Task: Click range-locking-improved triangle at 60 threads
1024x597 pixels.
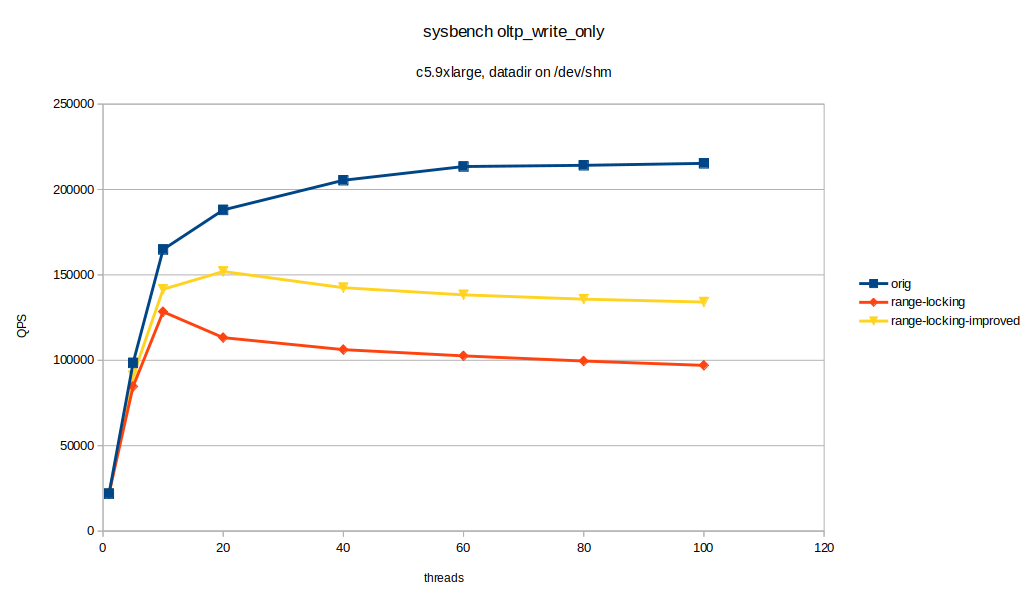Action: 463,295
